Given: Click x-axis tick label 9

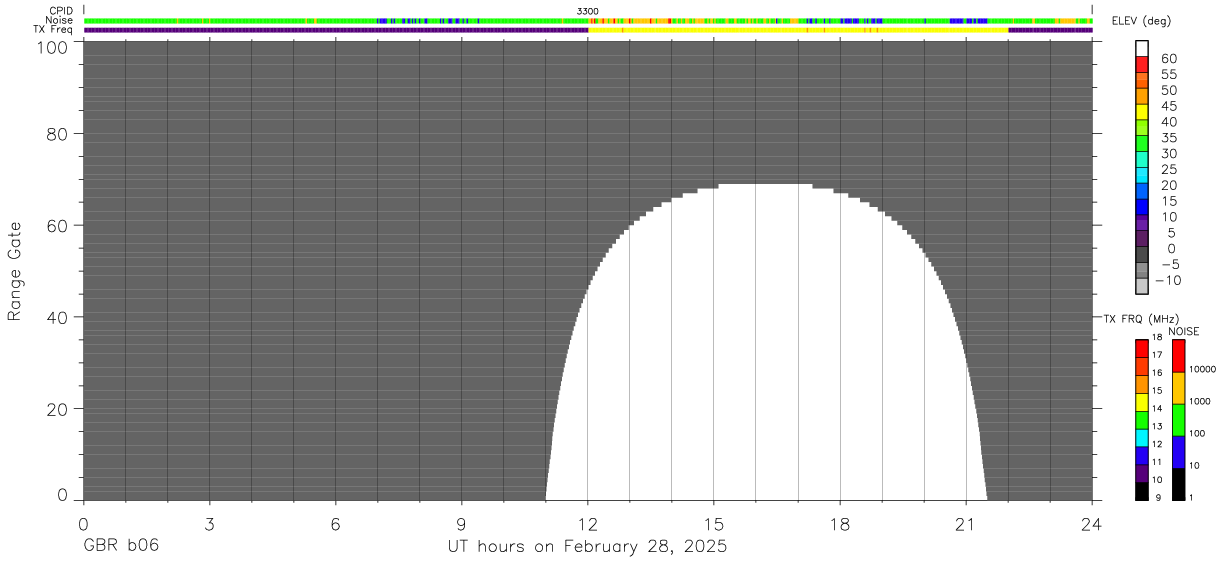Looking at the screenshot, I should pyautogui.click(x=461, y=524).
